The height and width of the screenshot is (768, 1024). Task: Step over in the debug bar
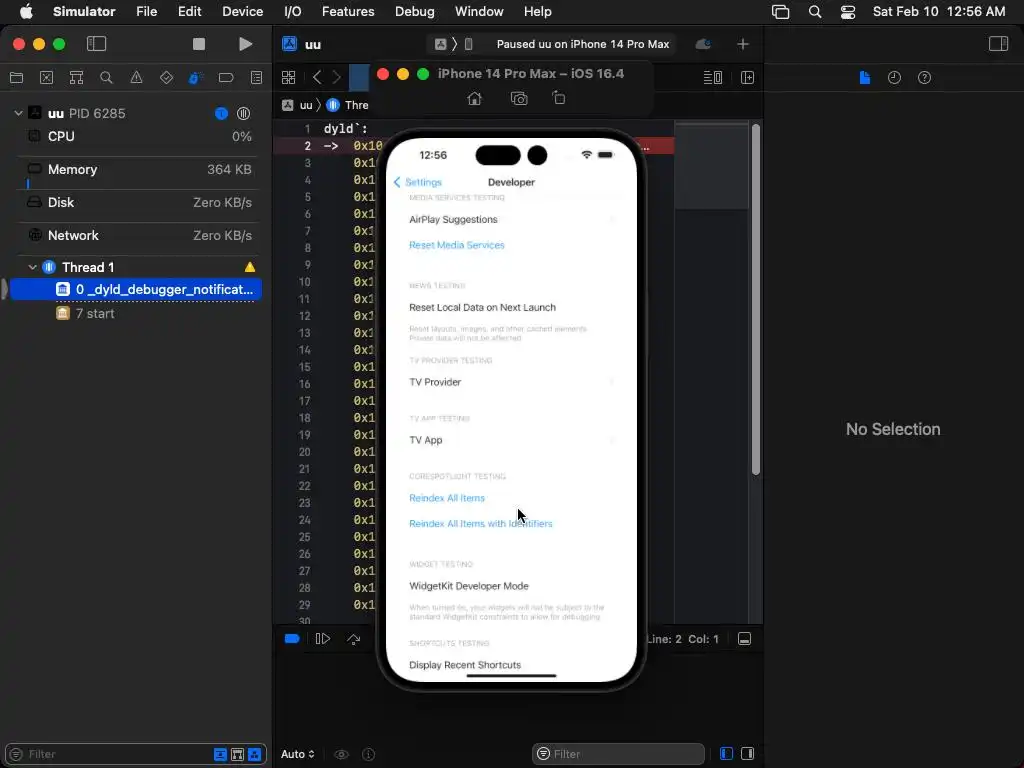click(x=353, y=639)
